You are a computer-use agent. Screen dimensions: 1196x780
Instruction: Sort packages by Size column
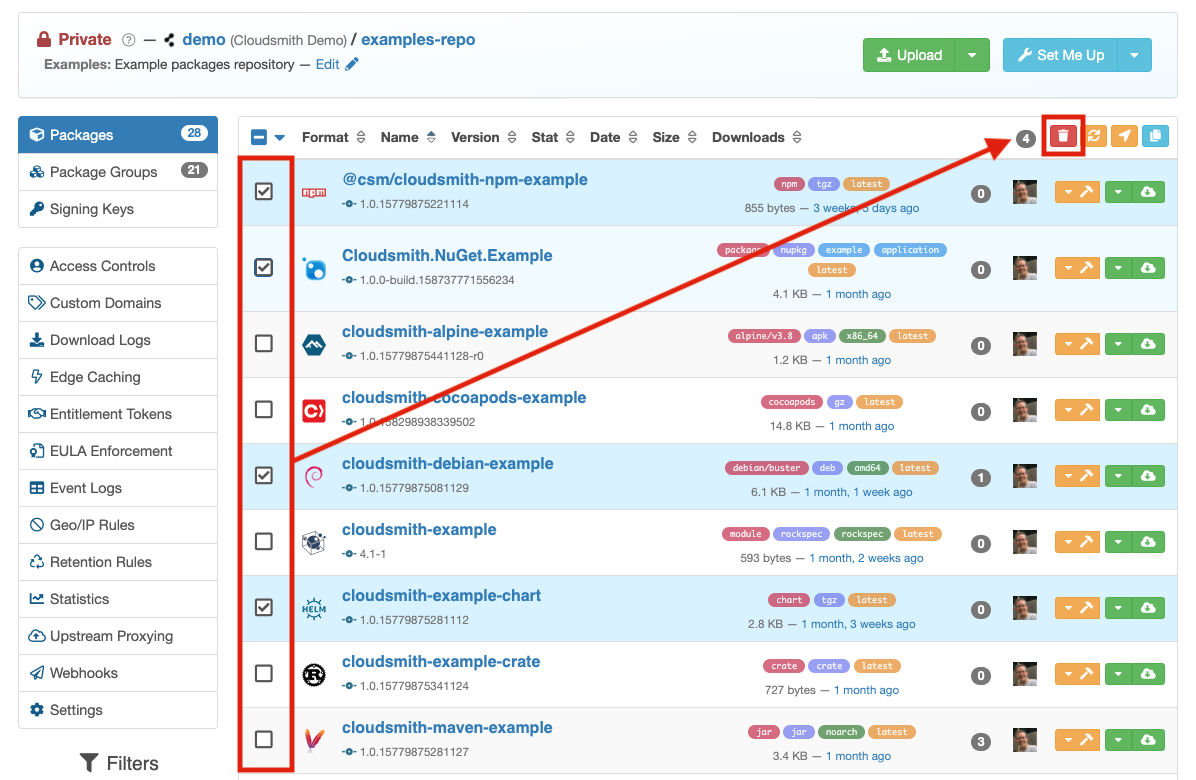(x=674, y=137)
